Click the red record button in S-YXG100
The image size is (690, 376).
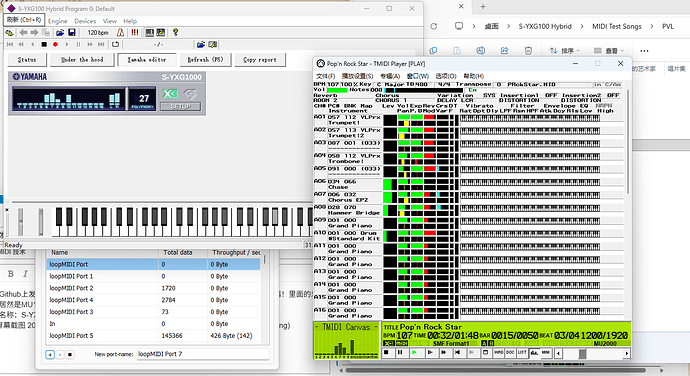coord(55,44)
